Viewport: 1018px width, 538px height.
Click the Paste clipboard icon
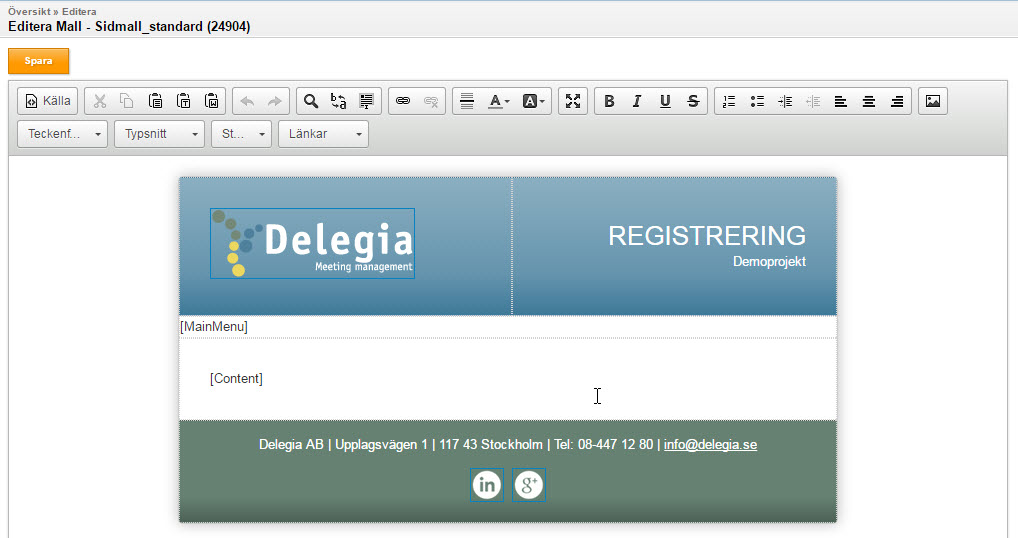[155, 101]
